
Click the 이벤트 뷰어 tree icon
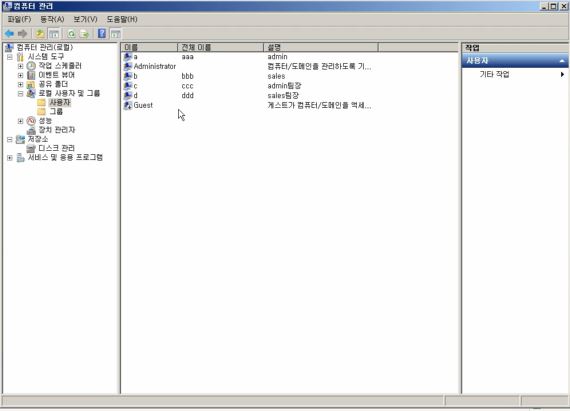point(32,75)
